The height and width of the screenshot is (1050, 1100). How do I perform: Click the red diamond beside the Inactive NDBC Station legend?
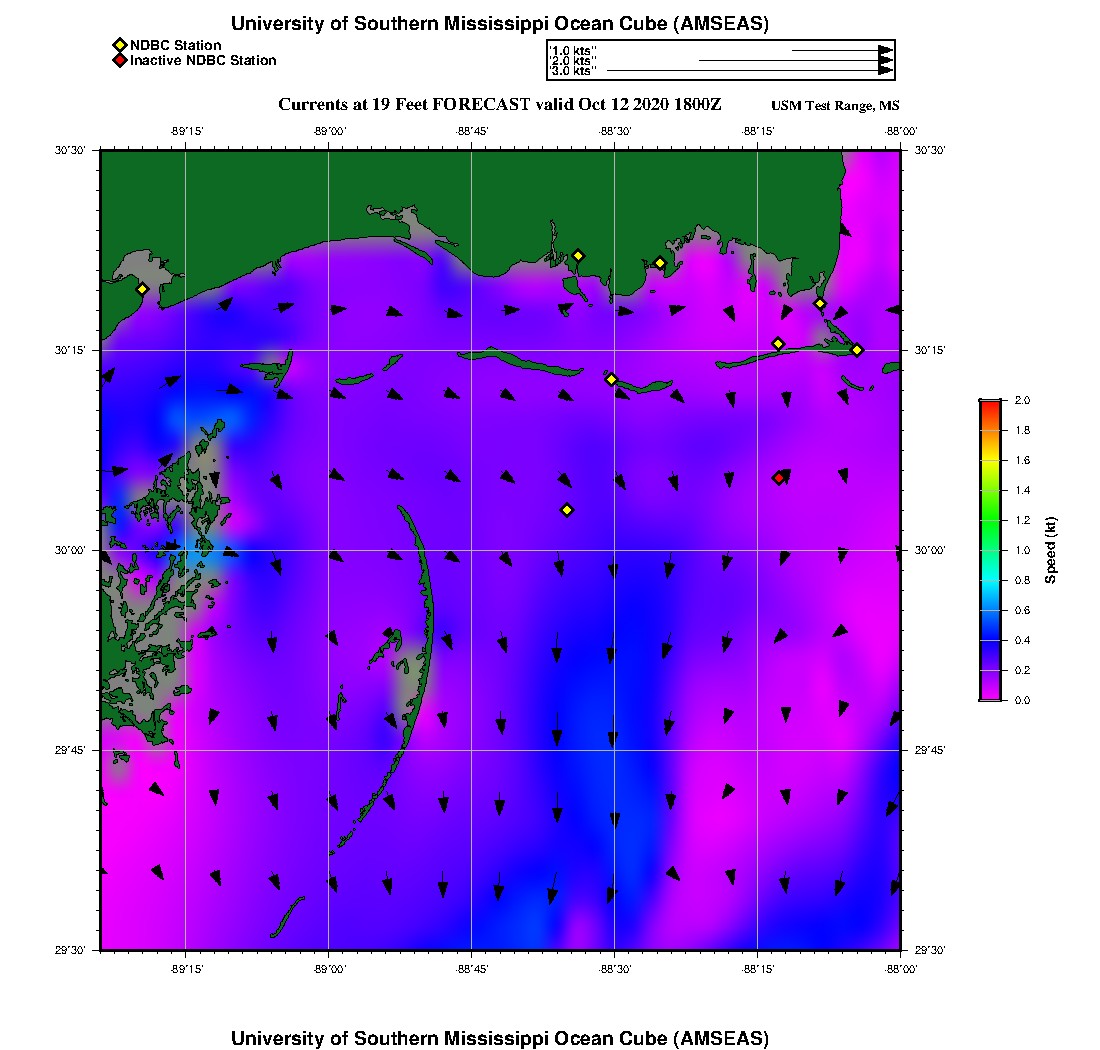pos(119,60)
